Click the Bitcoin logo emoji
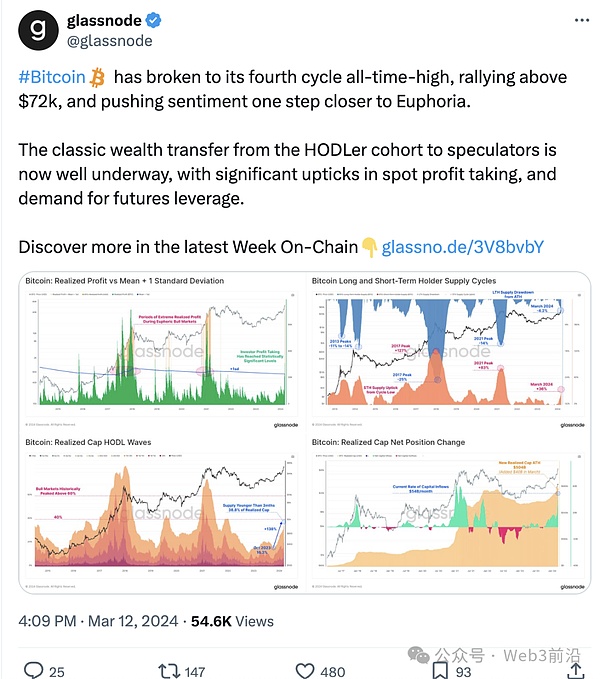The image size is (600, 679). click(x=98, y=78)
